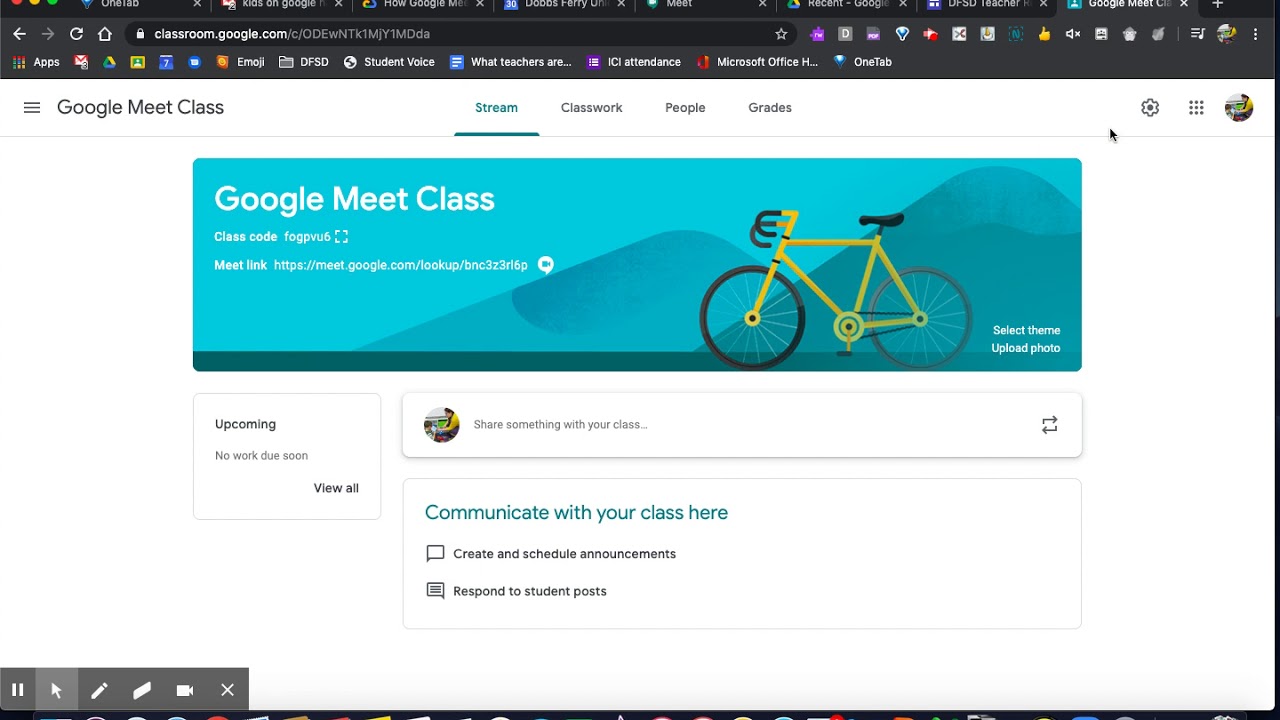The width and height of the screenshot is (1280, 720).
Task: Select the mouse pointer recording tool
Action: (x=56, y=690)
